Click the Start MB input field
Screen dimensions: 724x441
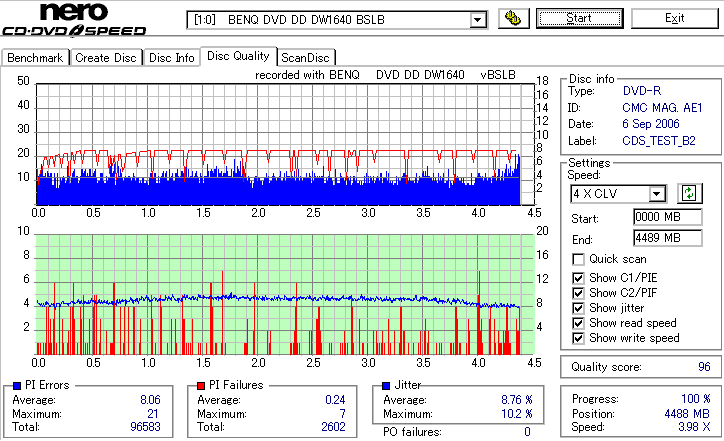tap(668, 217)
